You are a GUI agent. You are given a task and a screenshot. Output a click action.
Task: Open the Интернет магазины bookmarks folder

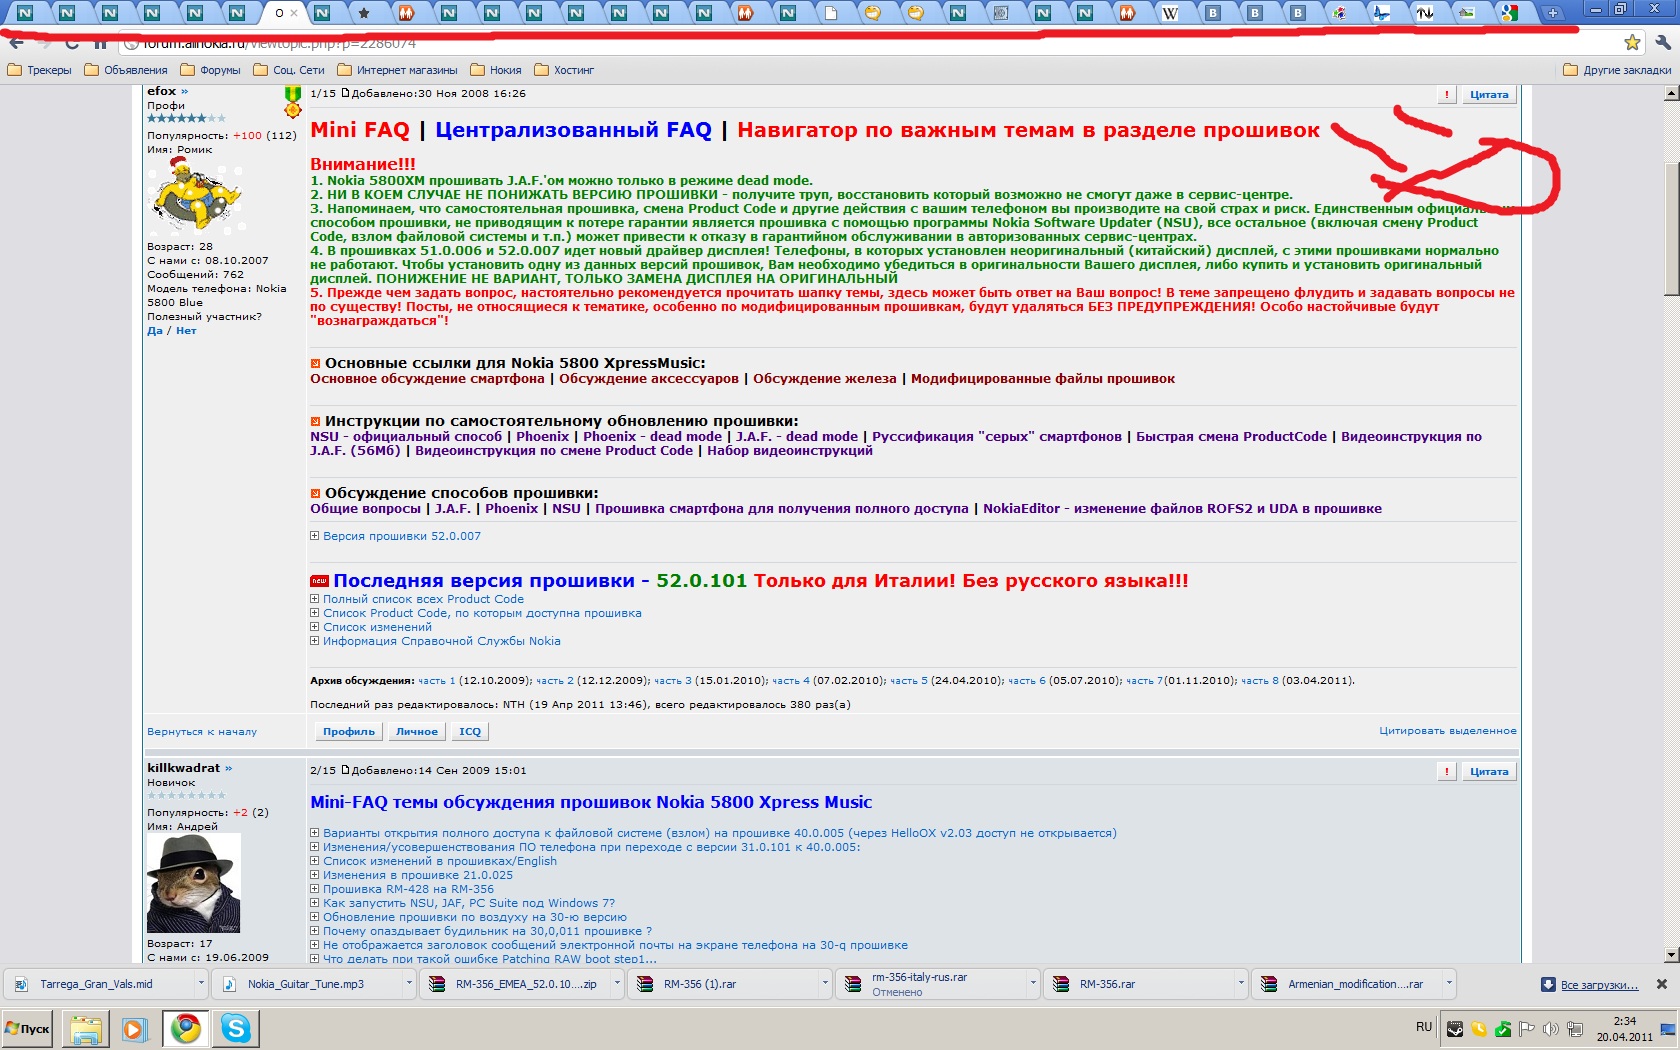tap(398, 70)
